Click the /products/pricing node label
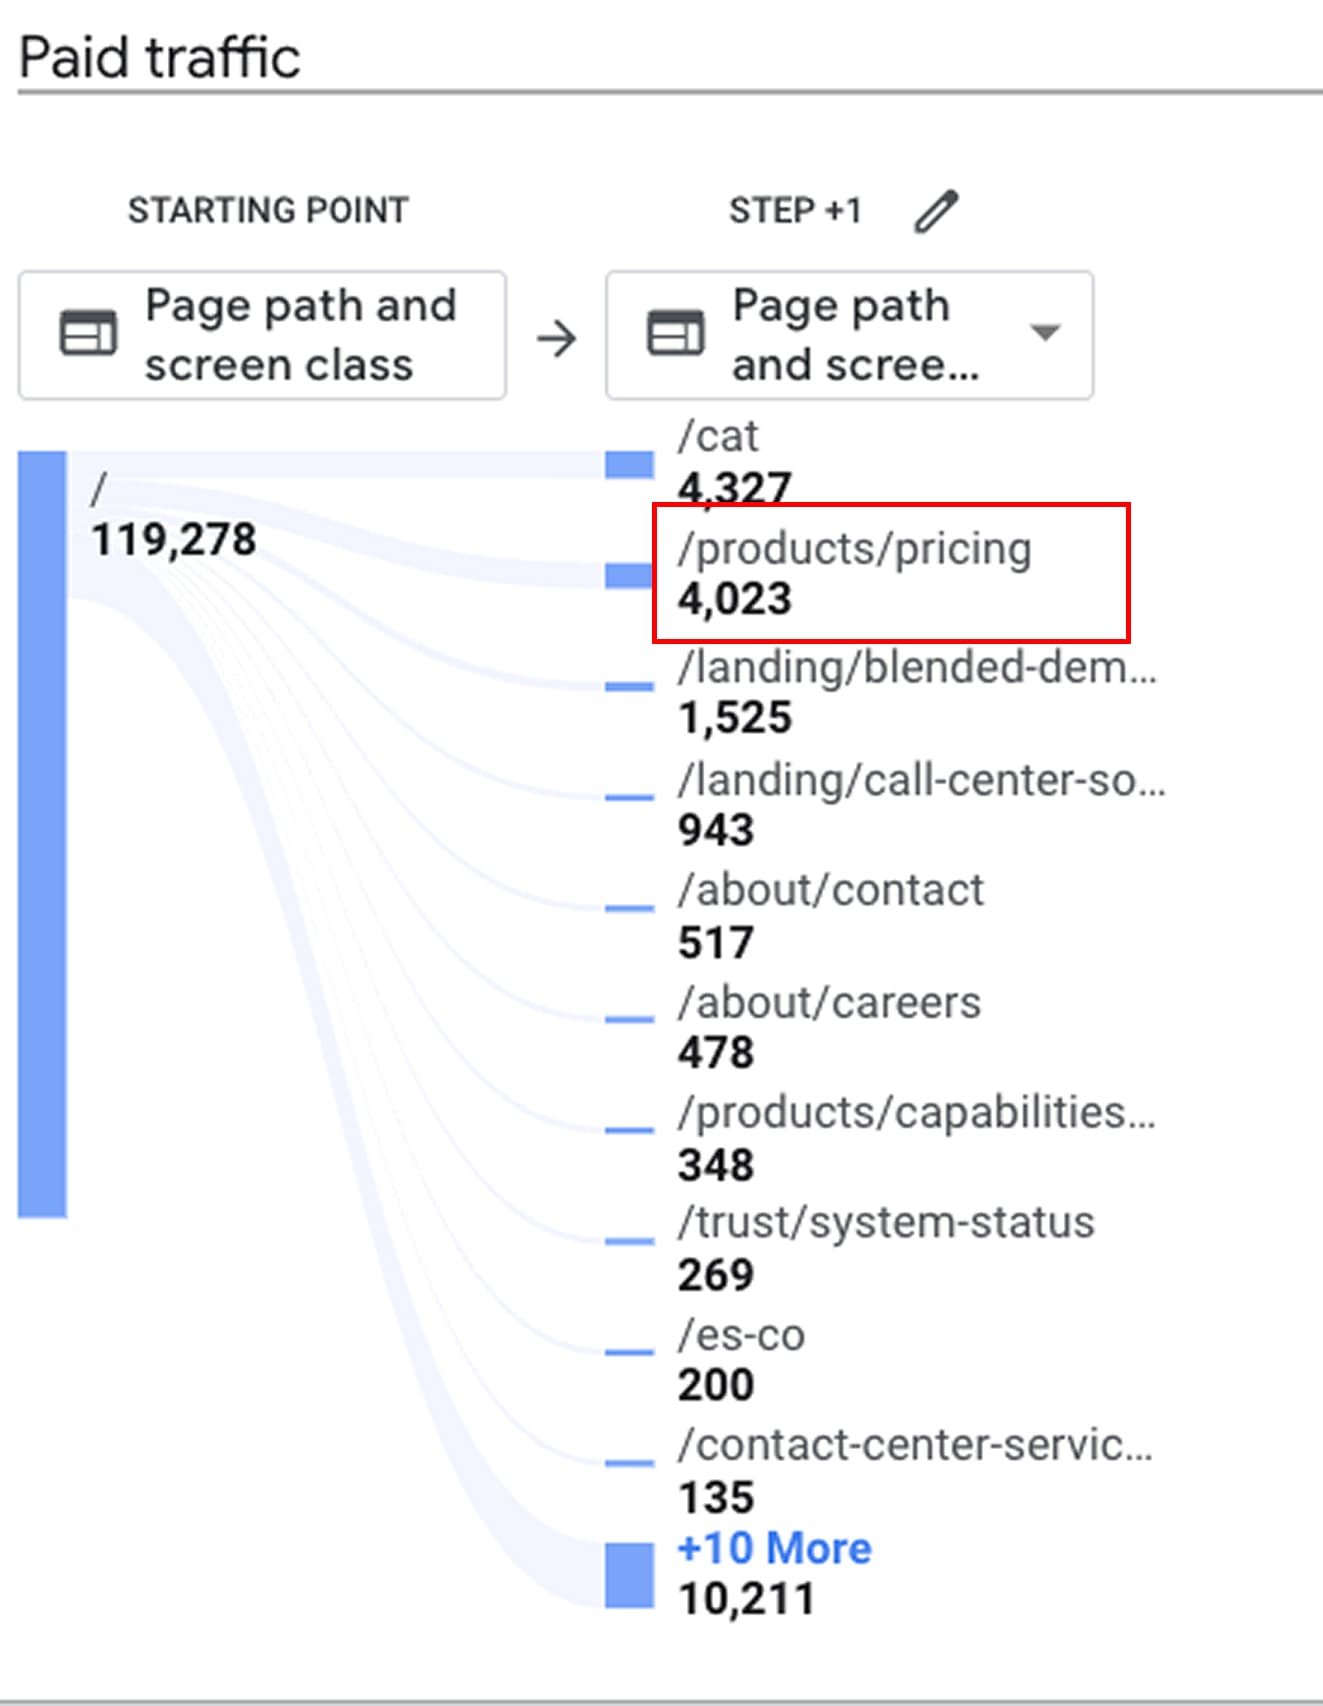Image resolution: width=1323 pixels, height=1706 pixels. click(x=854, y=549)
